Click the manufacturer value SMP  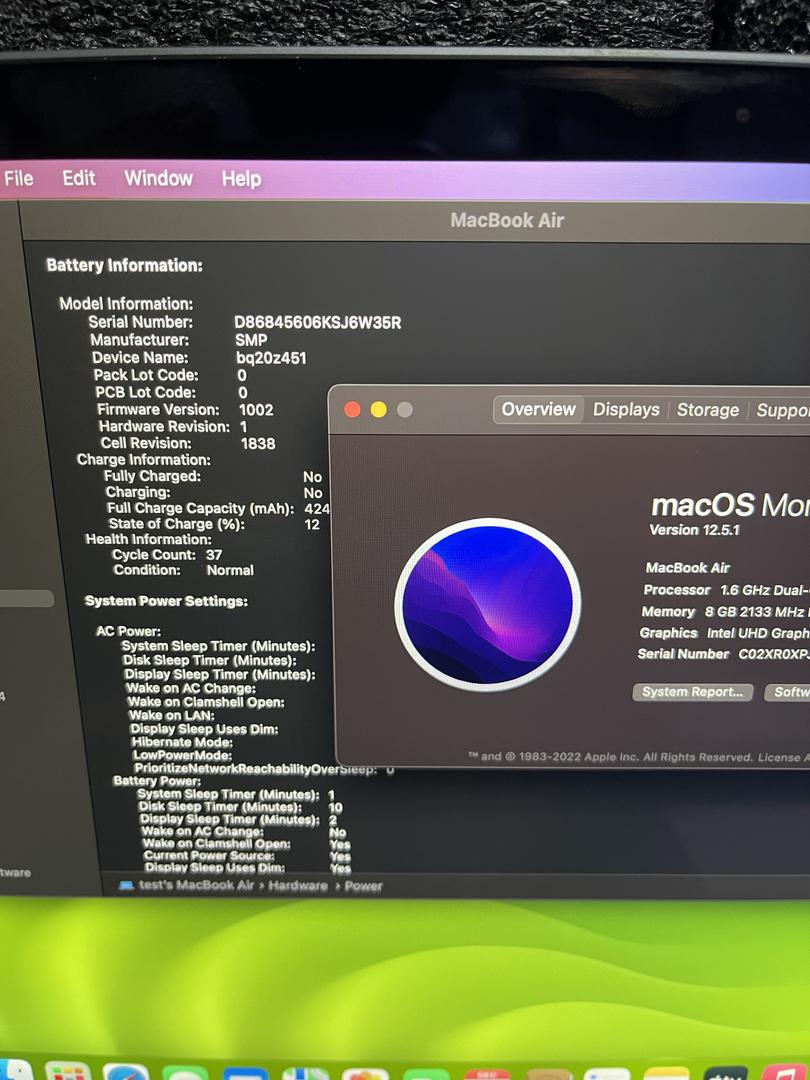pos(251,340)
